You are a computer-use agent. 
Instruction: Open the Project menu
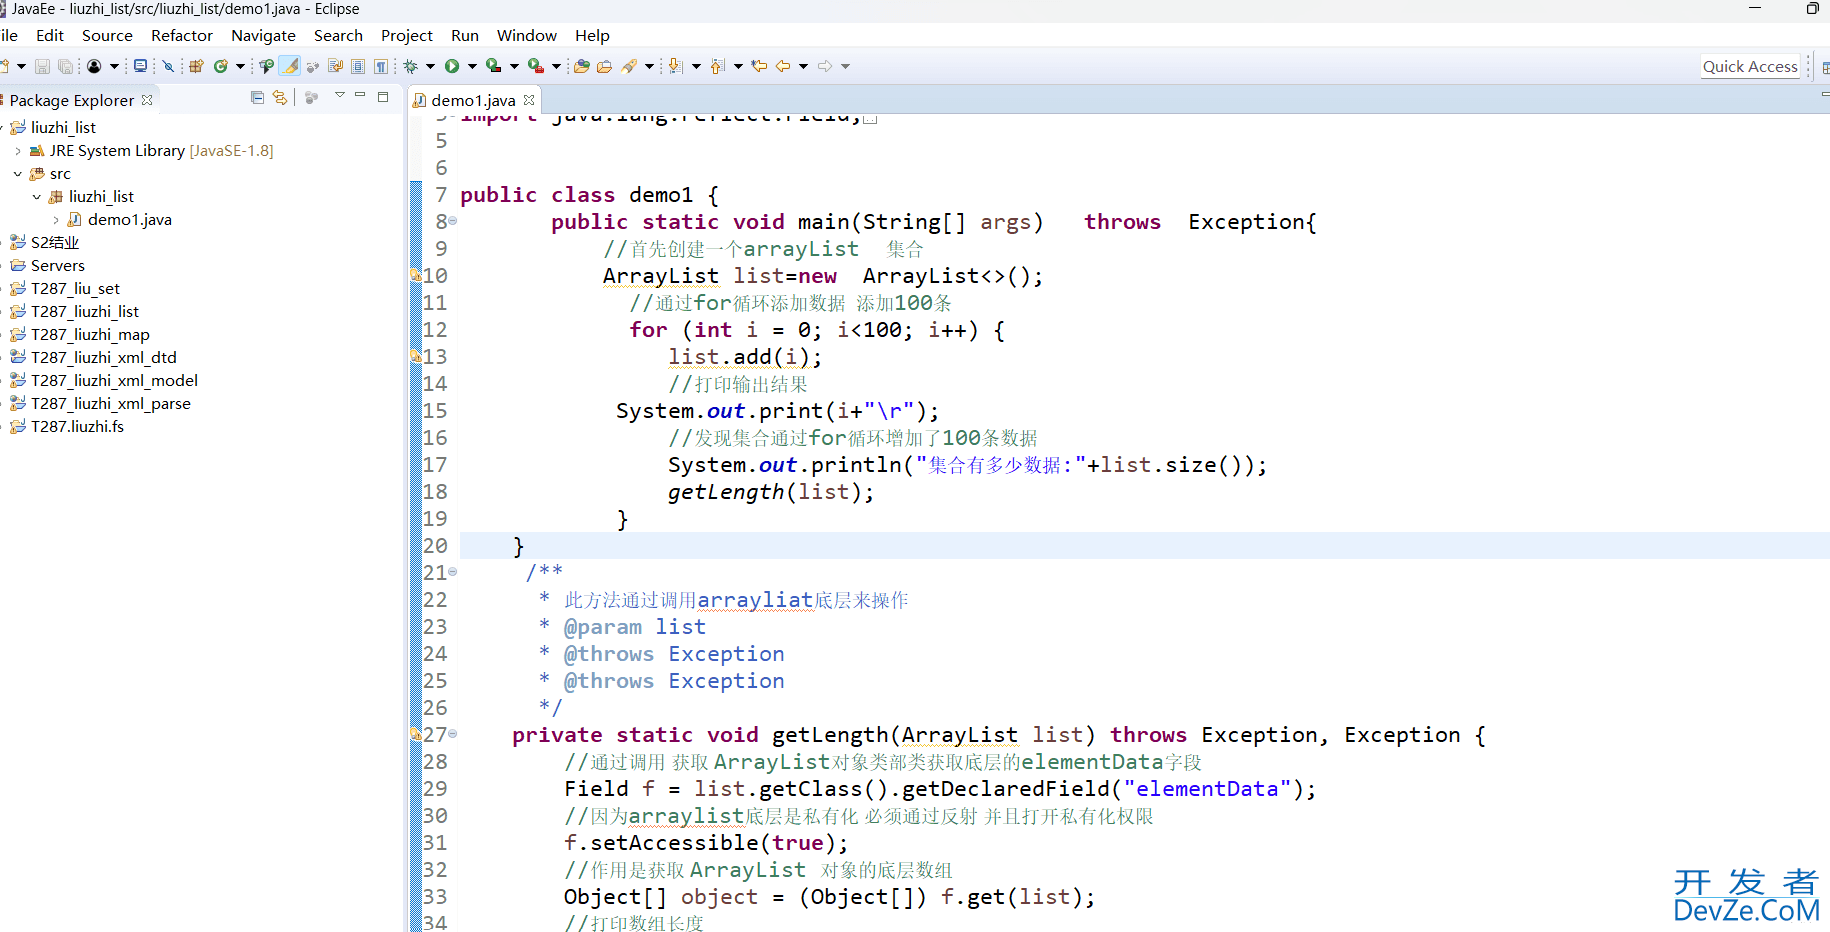(407, 35)
